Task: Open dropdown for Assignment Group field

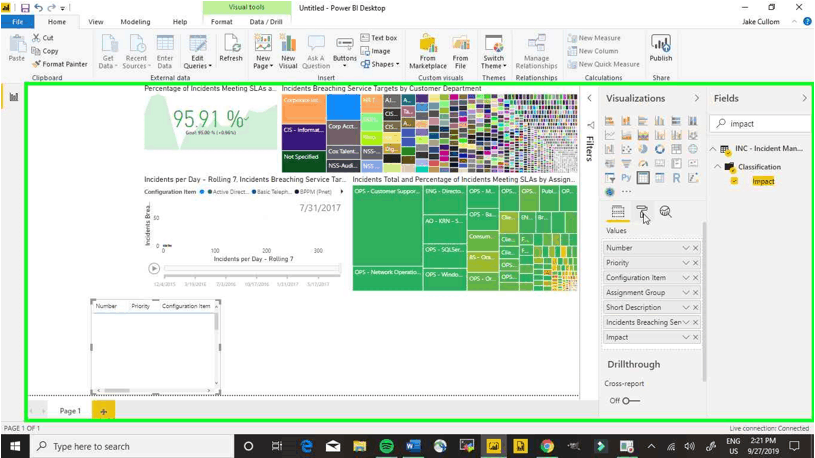Action: (x=686, y=293)
